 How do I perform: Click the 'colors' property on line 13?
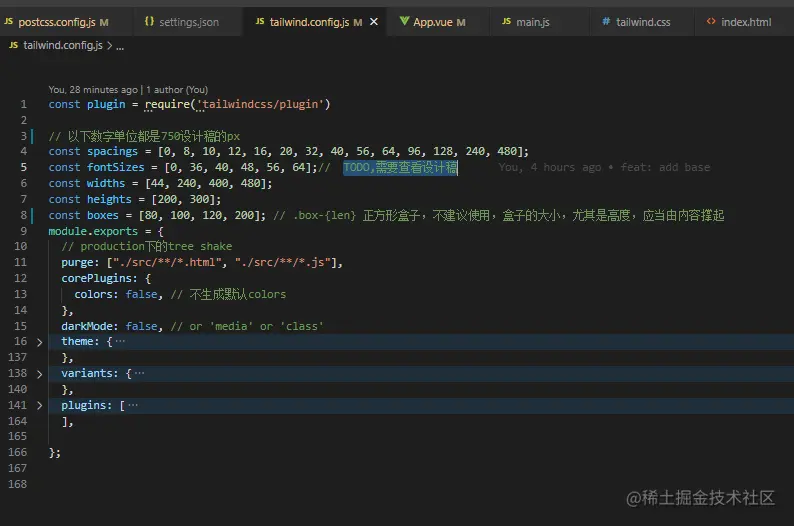93,295
